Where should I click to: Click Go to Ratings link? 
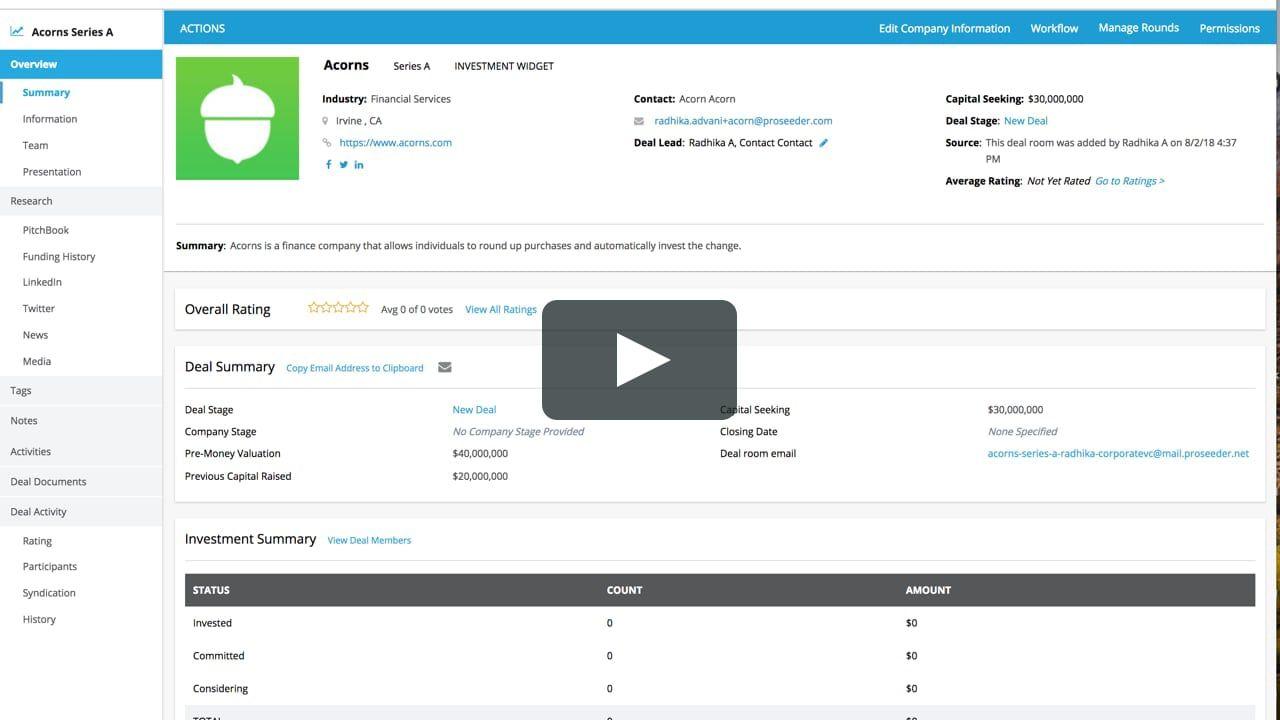click(x=1130, y=181)
